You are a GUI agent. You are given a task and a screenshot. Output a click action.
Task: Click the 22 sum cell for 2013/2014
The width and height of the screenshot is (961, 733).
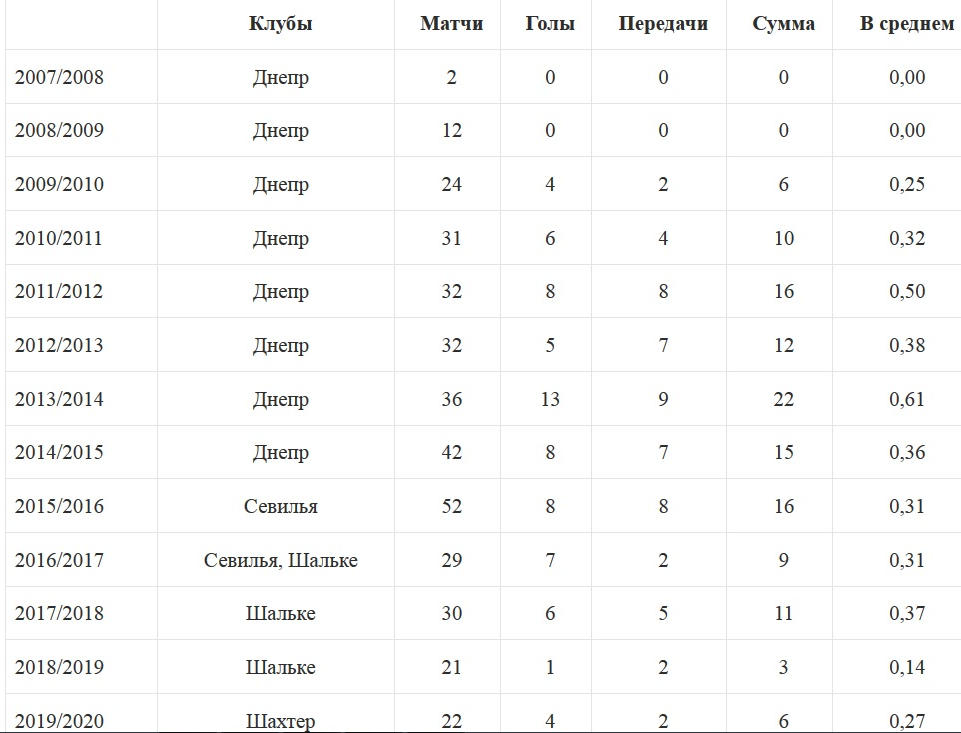tap(783, 399)
